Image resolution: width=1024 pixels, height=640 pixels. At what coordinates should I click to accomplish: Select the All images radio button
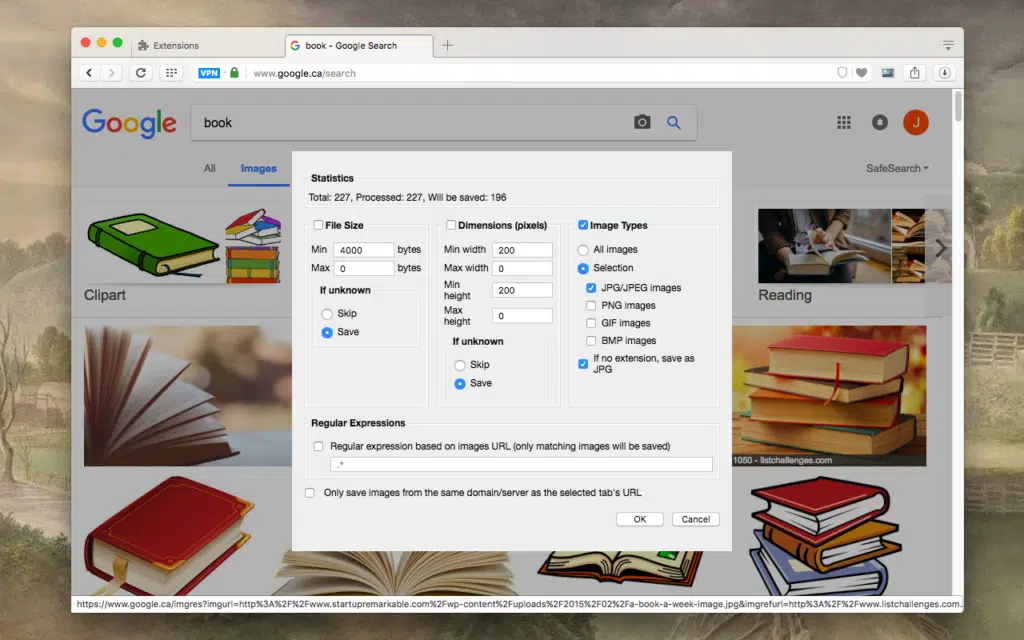click(584, 249)
